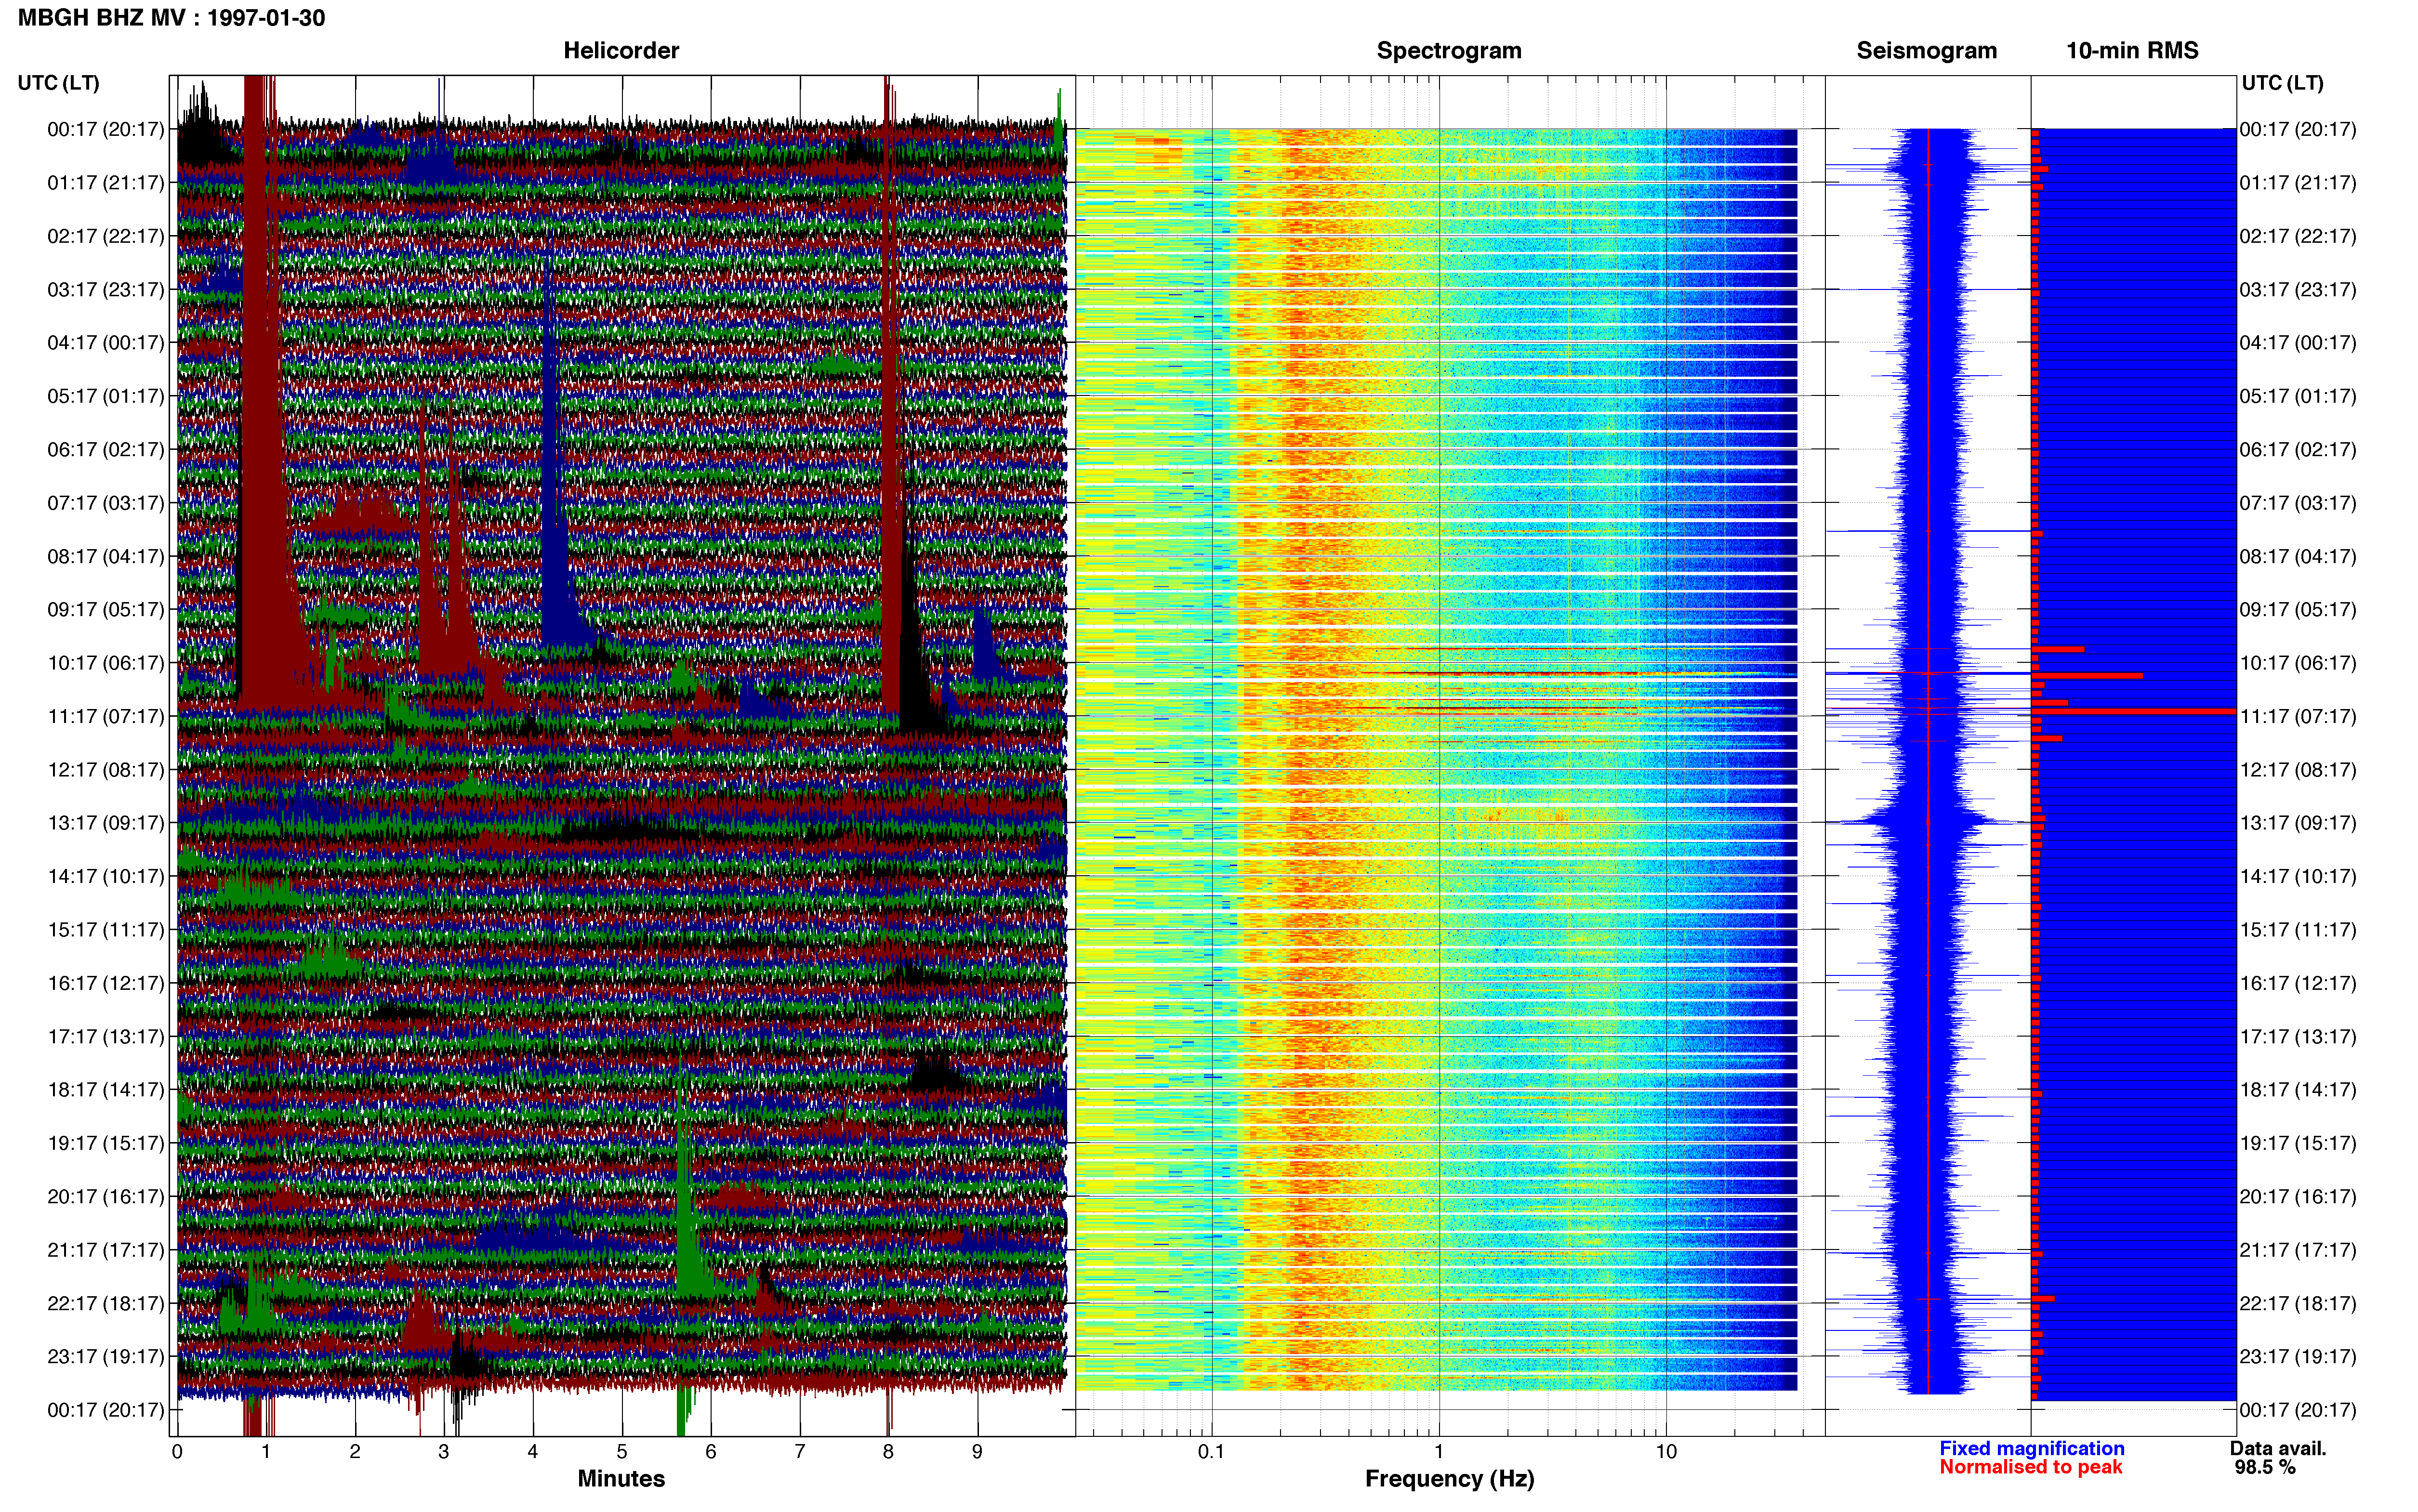Click the right '20:17 (16:17)' time label
This screenshot has width=2418, height=1512.
[2298, 1196]
